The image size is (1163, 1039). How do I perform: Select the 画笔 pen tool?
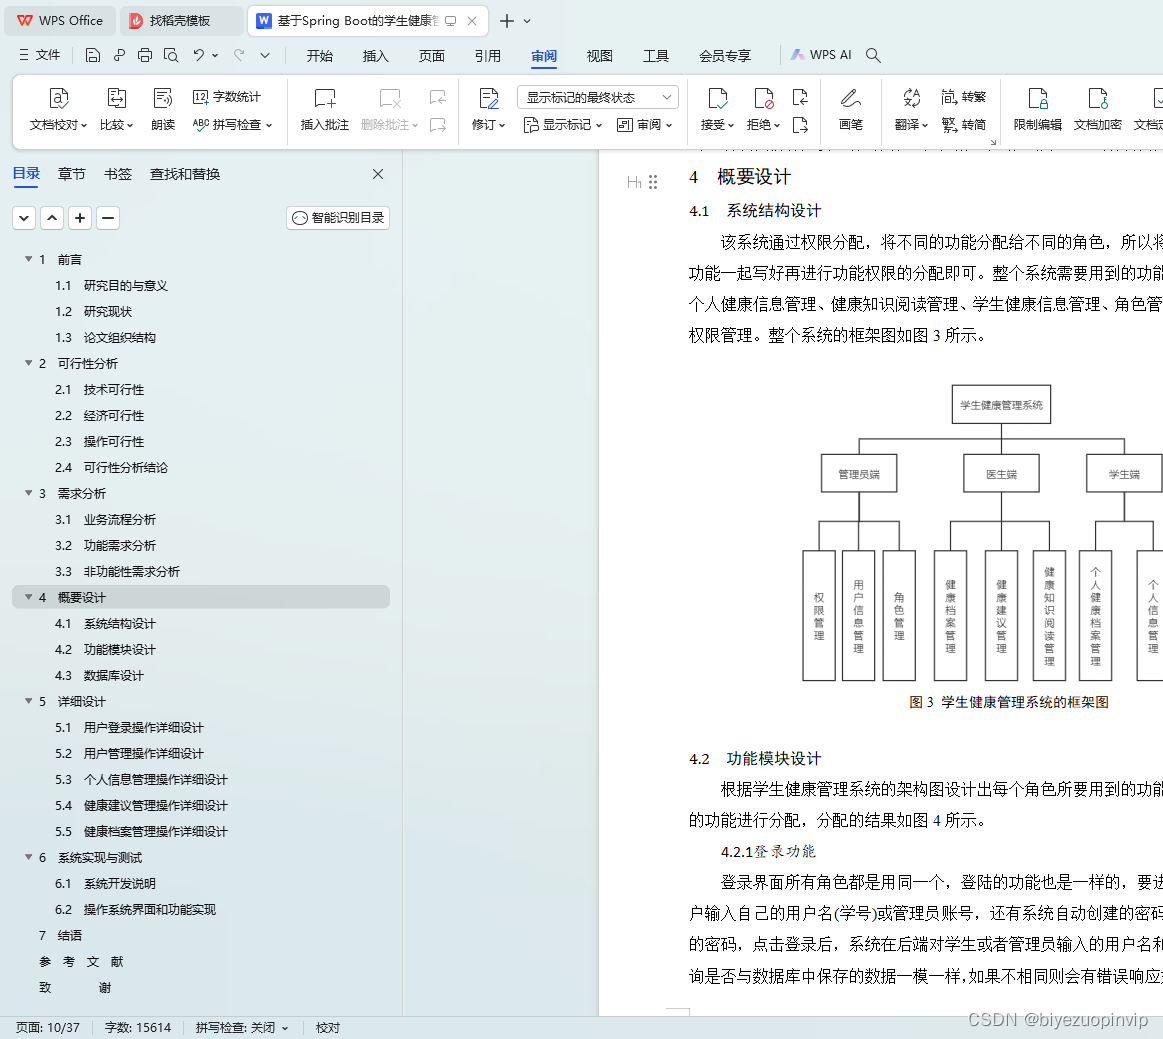pos(851,108)
